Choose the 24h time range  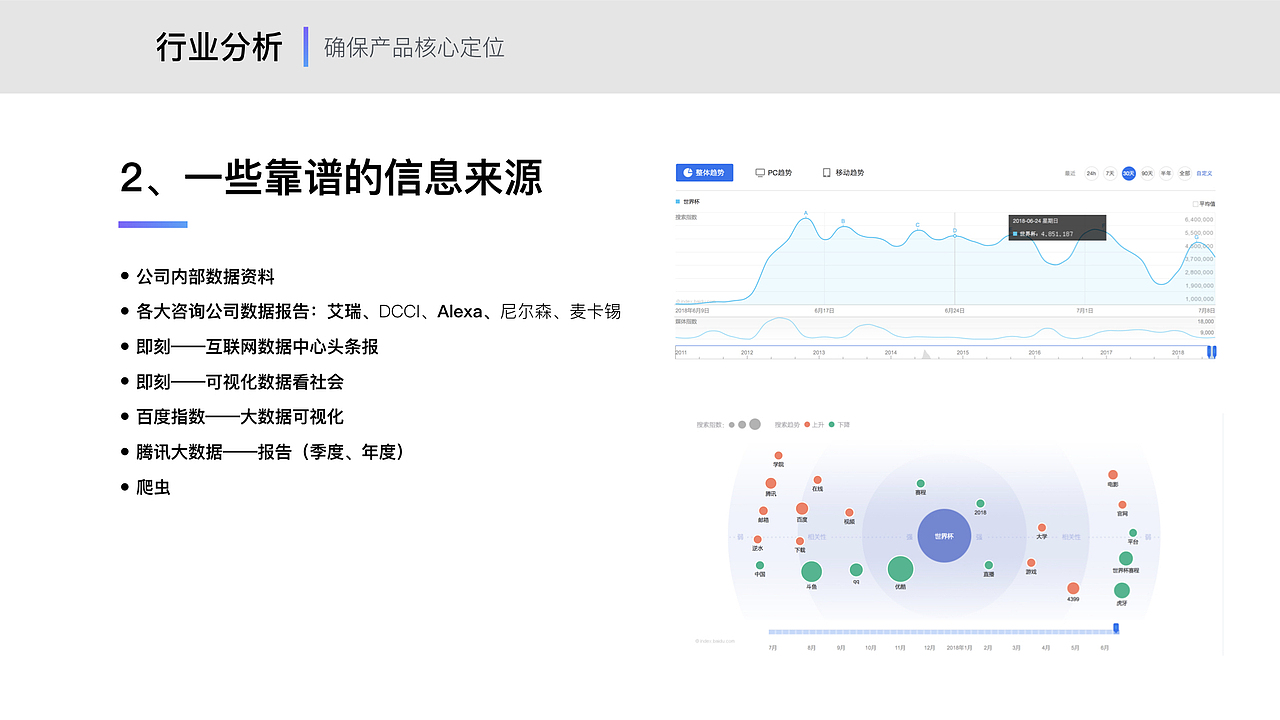1091,173
